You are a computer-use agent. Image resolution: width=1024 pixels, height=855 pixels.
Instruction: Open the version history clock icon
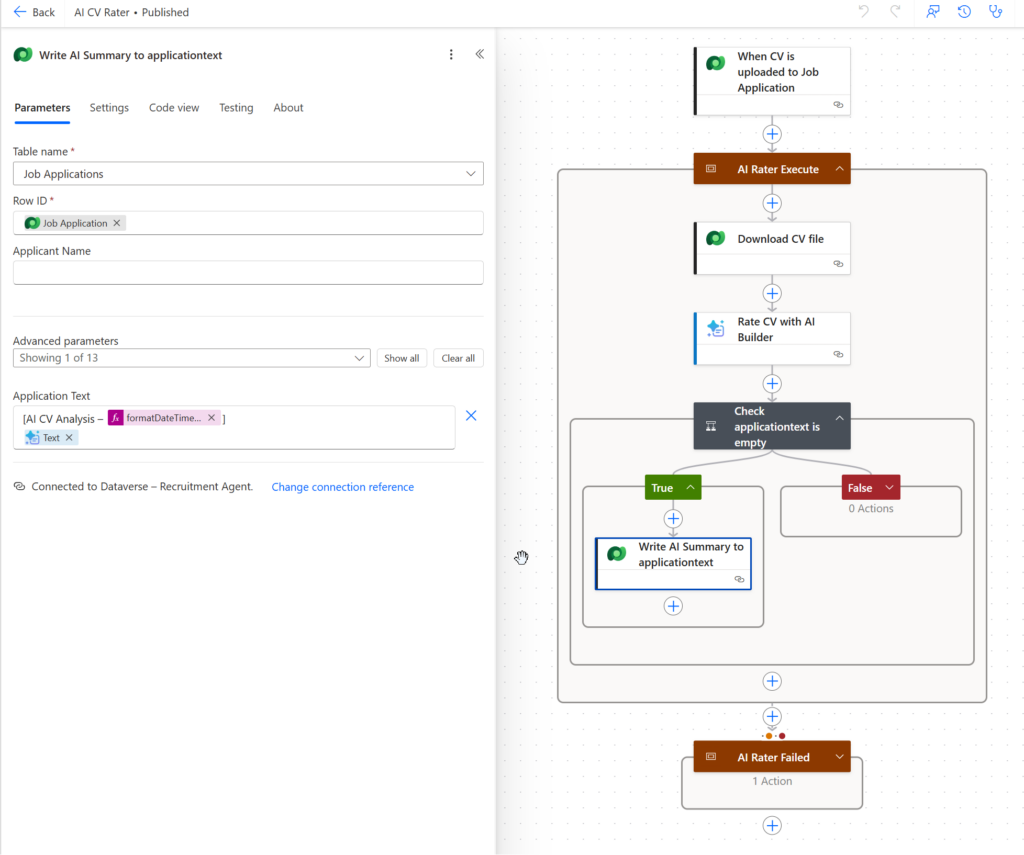(964, 11)
